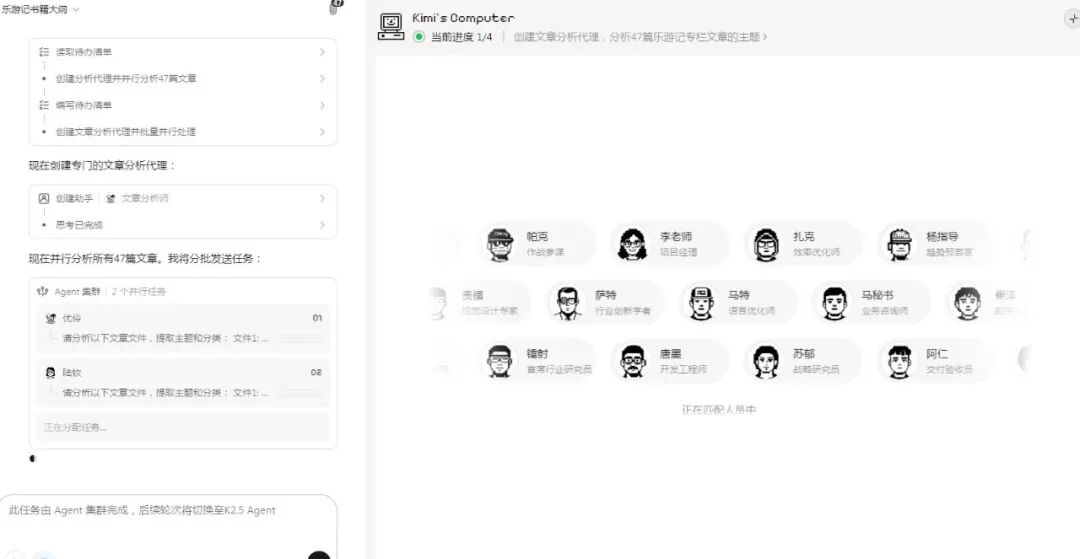The image size is (1080, 559).
Task: Expand the 创建分析代理并并行分析47篇文章 chevron
Action: [322, 79]
